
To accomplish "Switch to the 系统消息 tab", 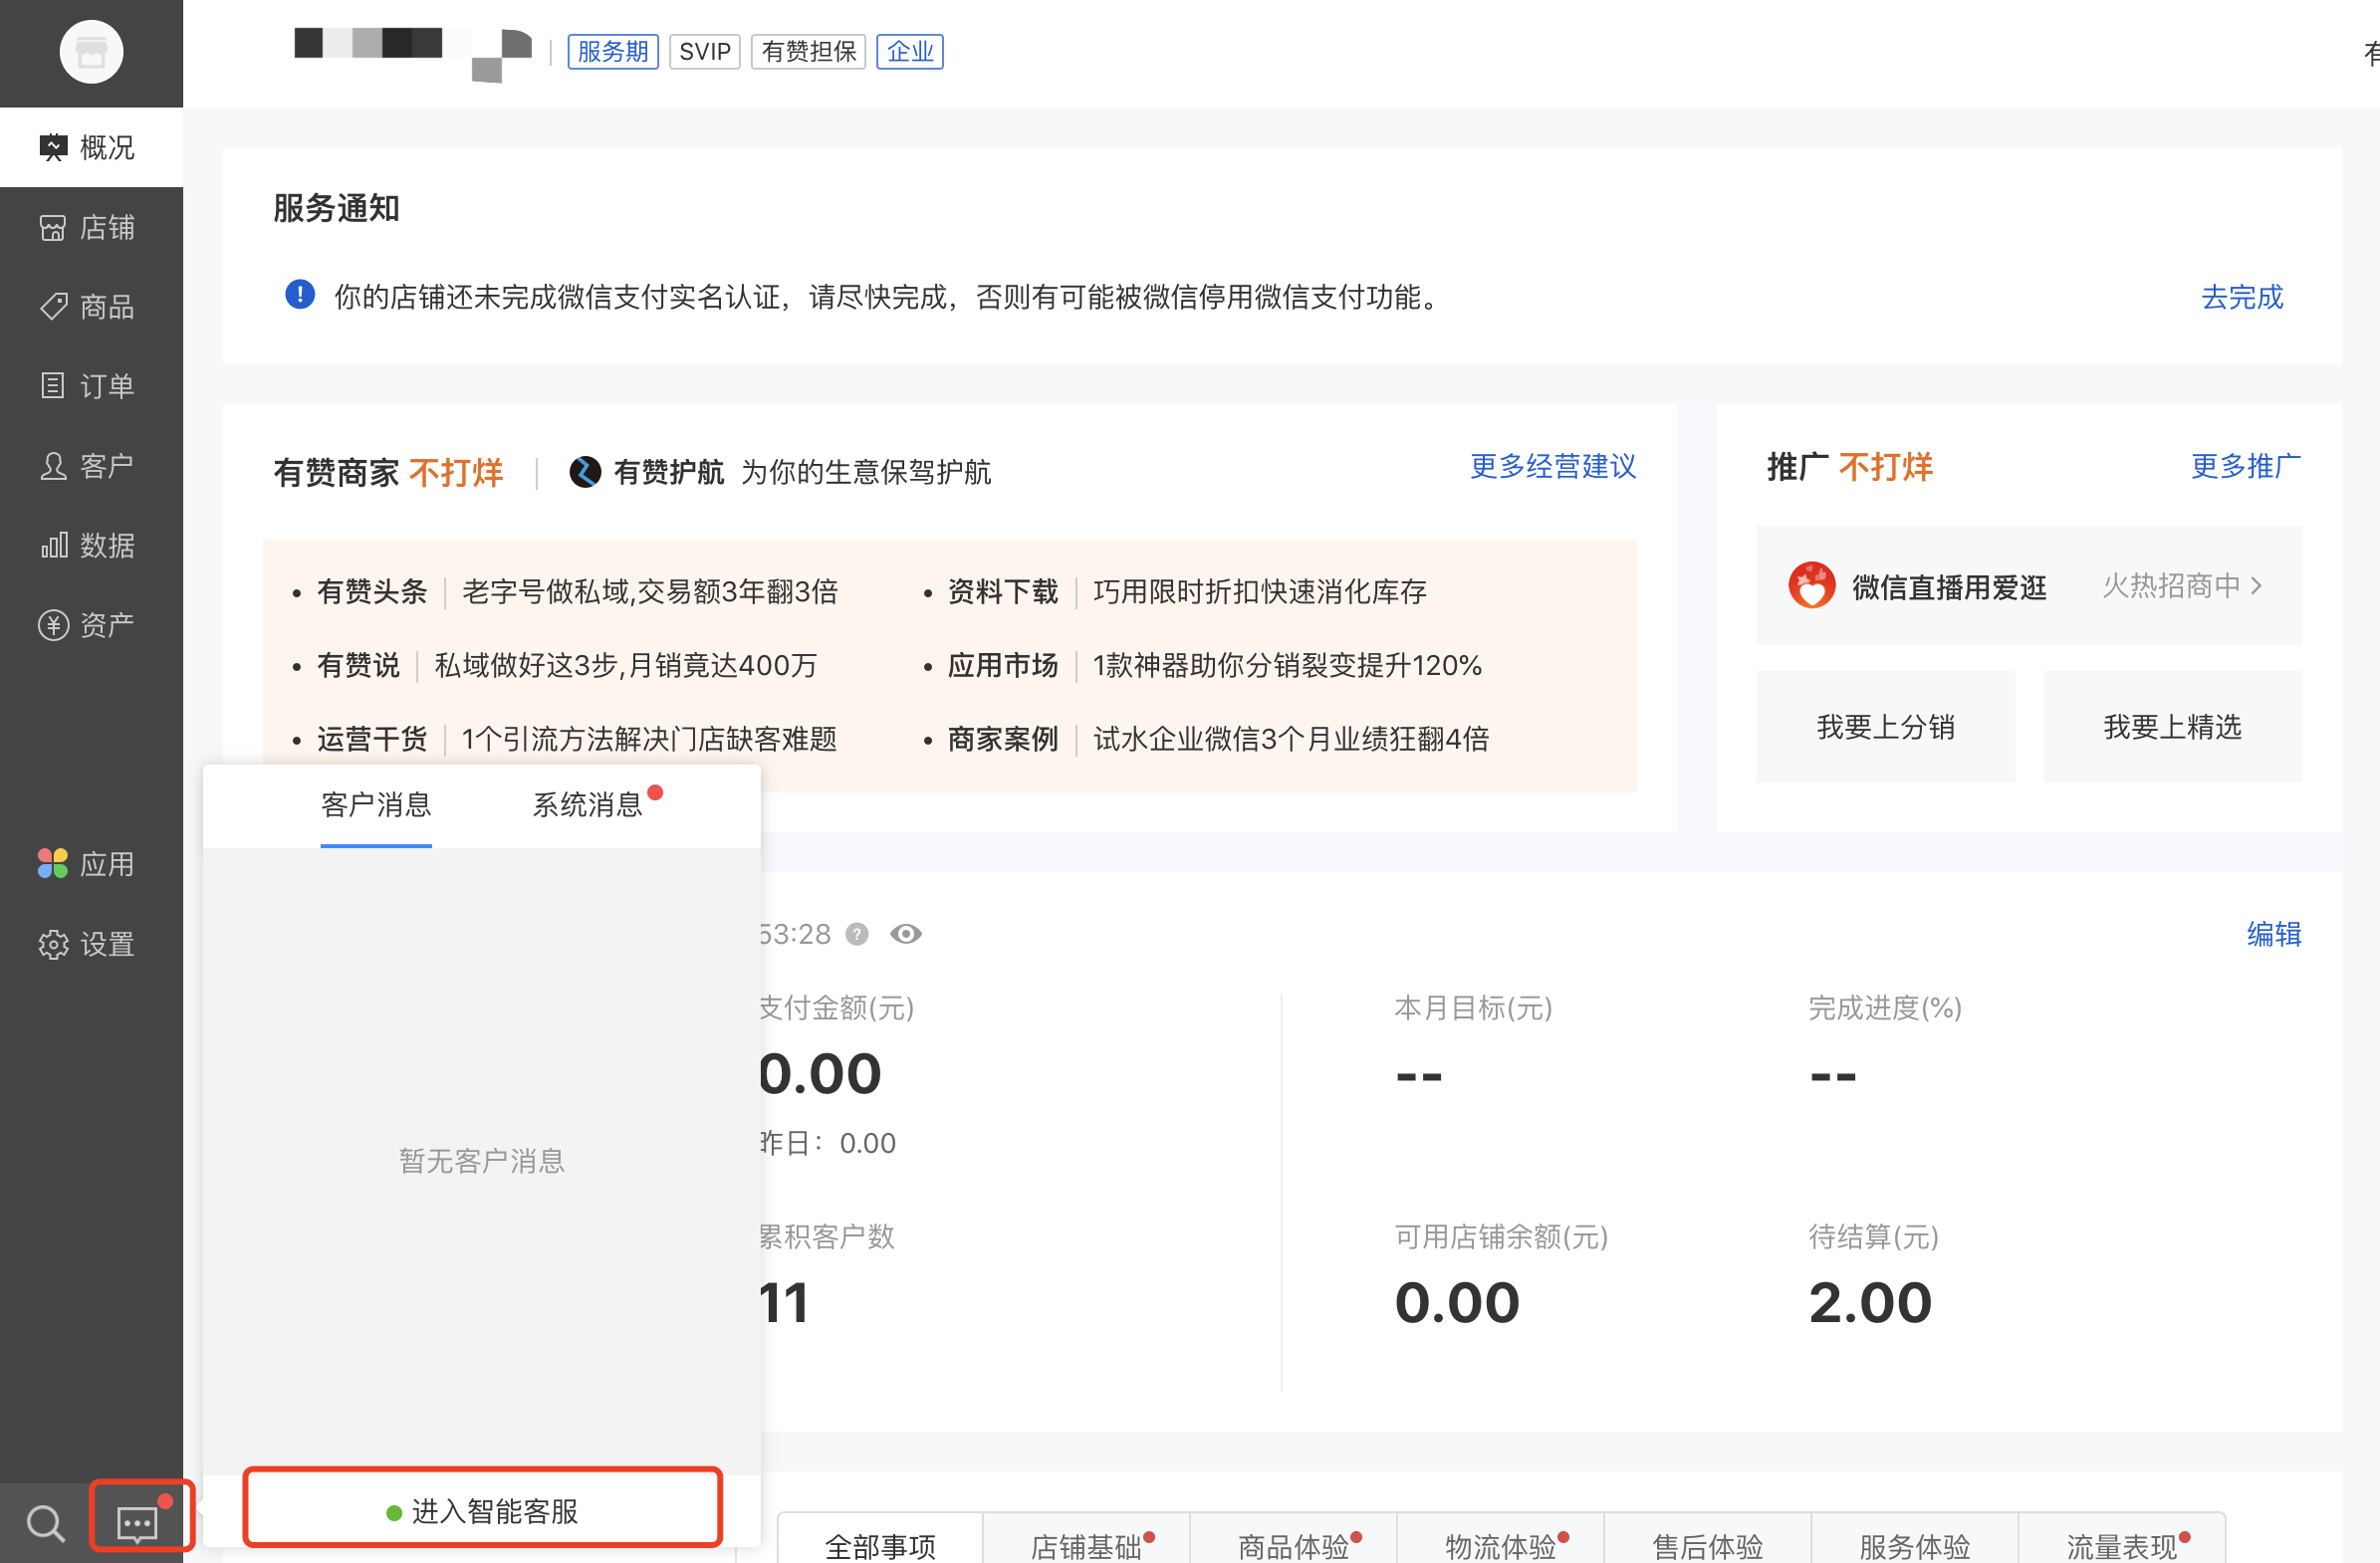I will pyautogui.click(x=587, y=805).
